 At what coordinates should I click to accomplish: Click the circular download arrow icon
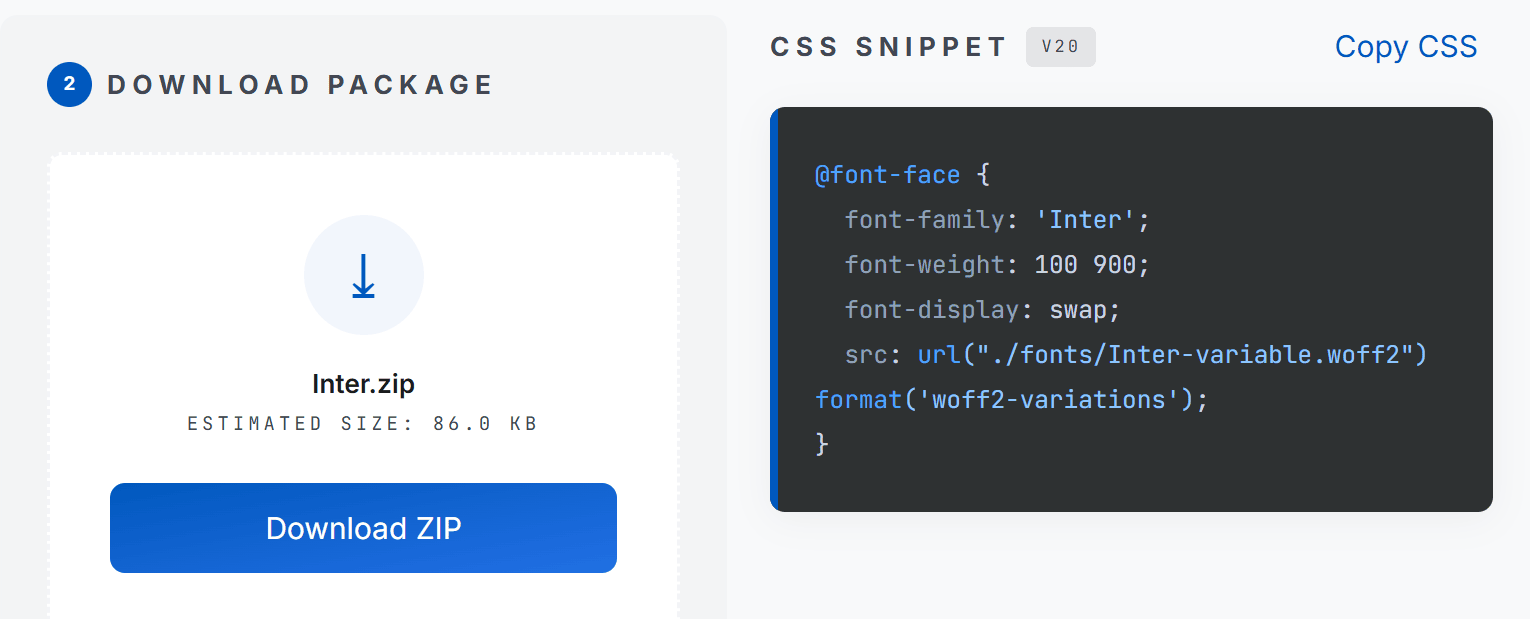coord(364,275)
